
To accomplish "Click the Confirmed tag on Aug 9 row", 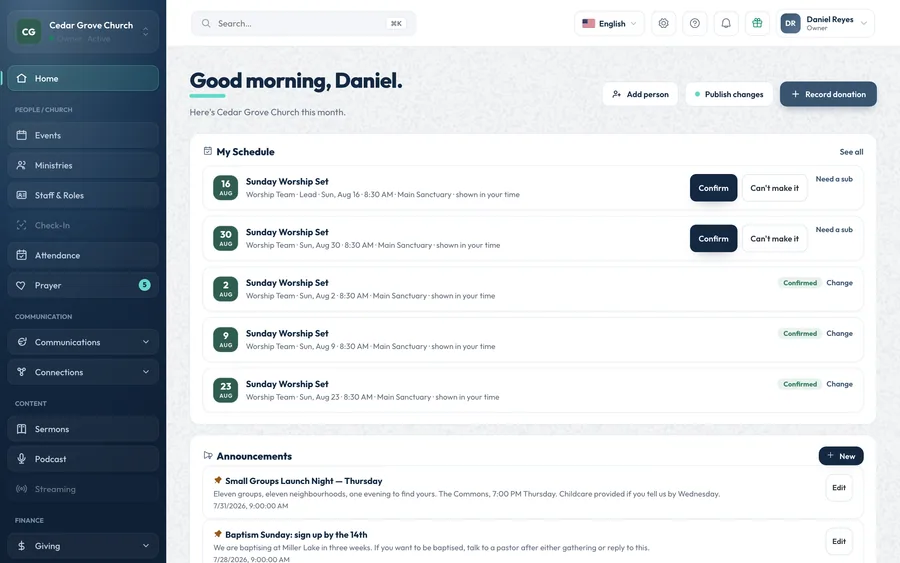I will [800, 333].
